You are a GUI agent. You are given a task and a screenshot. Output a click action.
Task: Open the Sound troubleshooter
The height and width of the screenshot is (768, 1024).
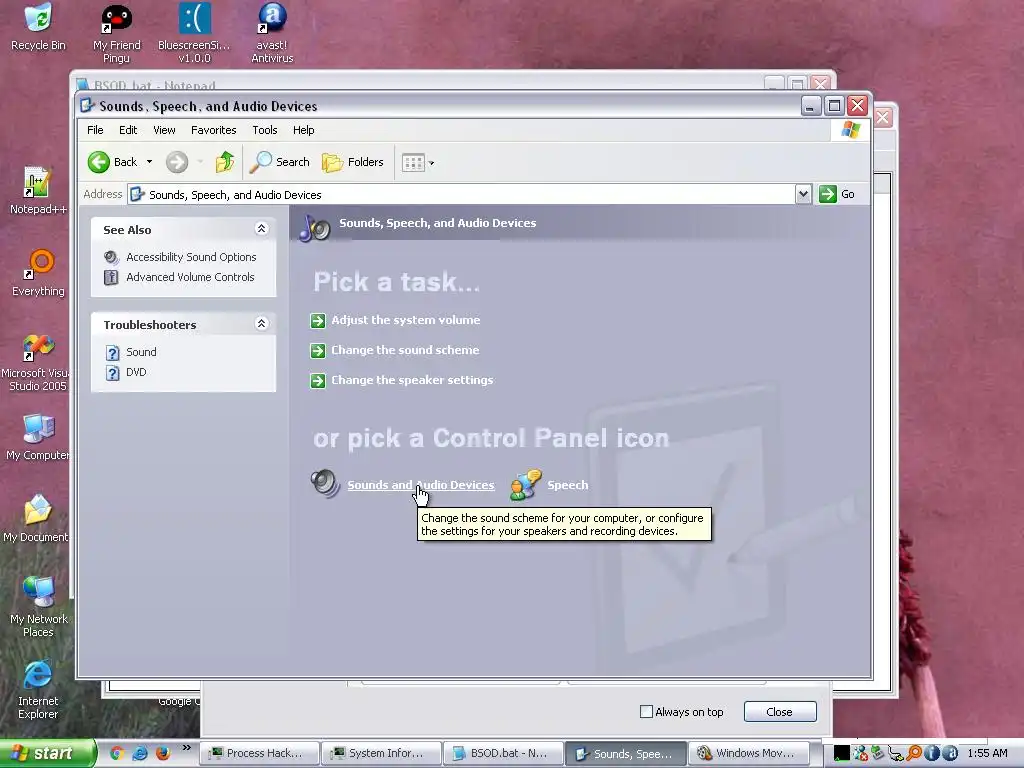(x=141, y=352)
